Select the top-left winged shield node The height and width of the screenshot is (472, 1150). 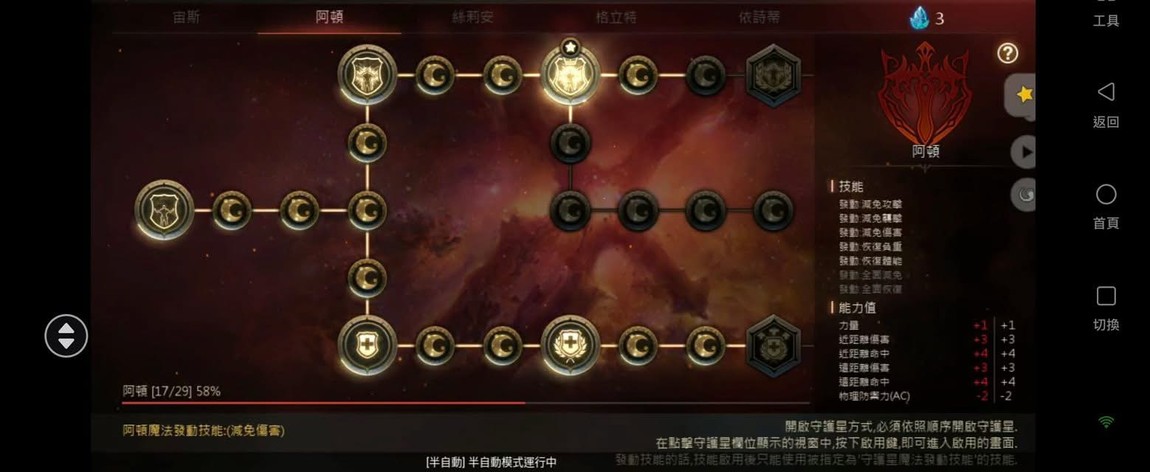click(x=367, y=75)
